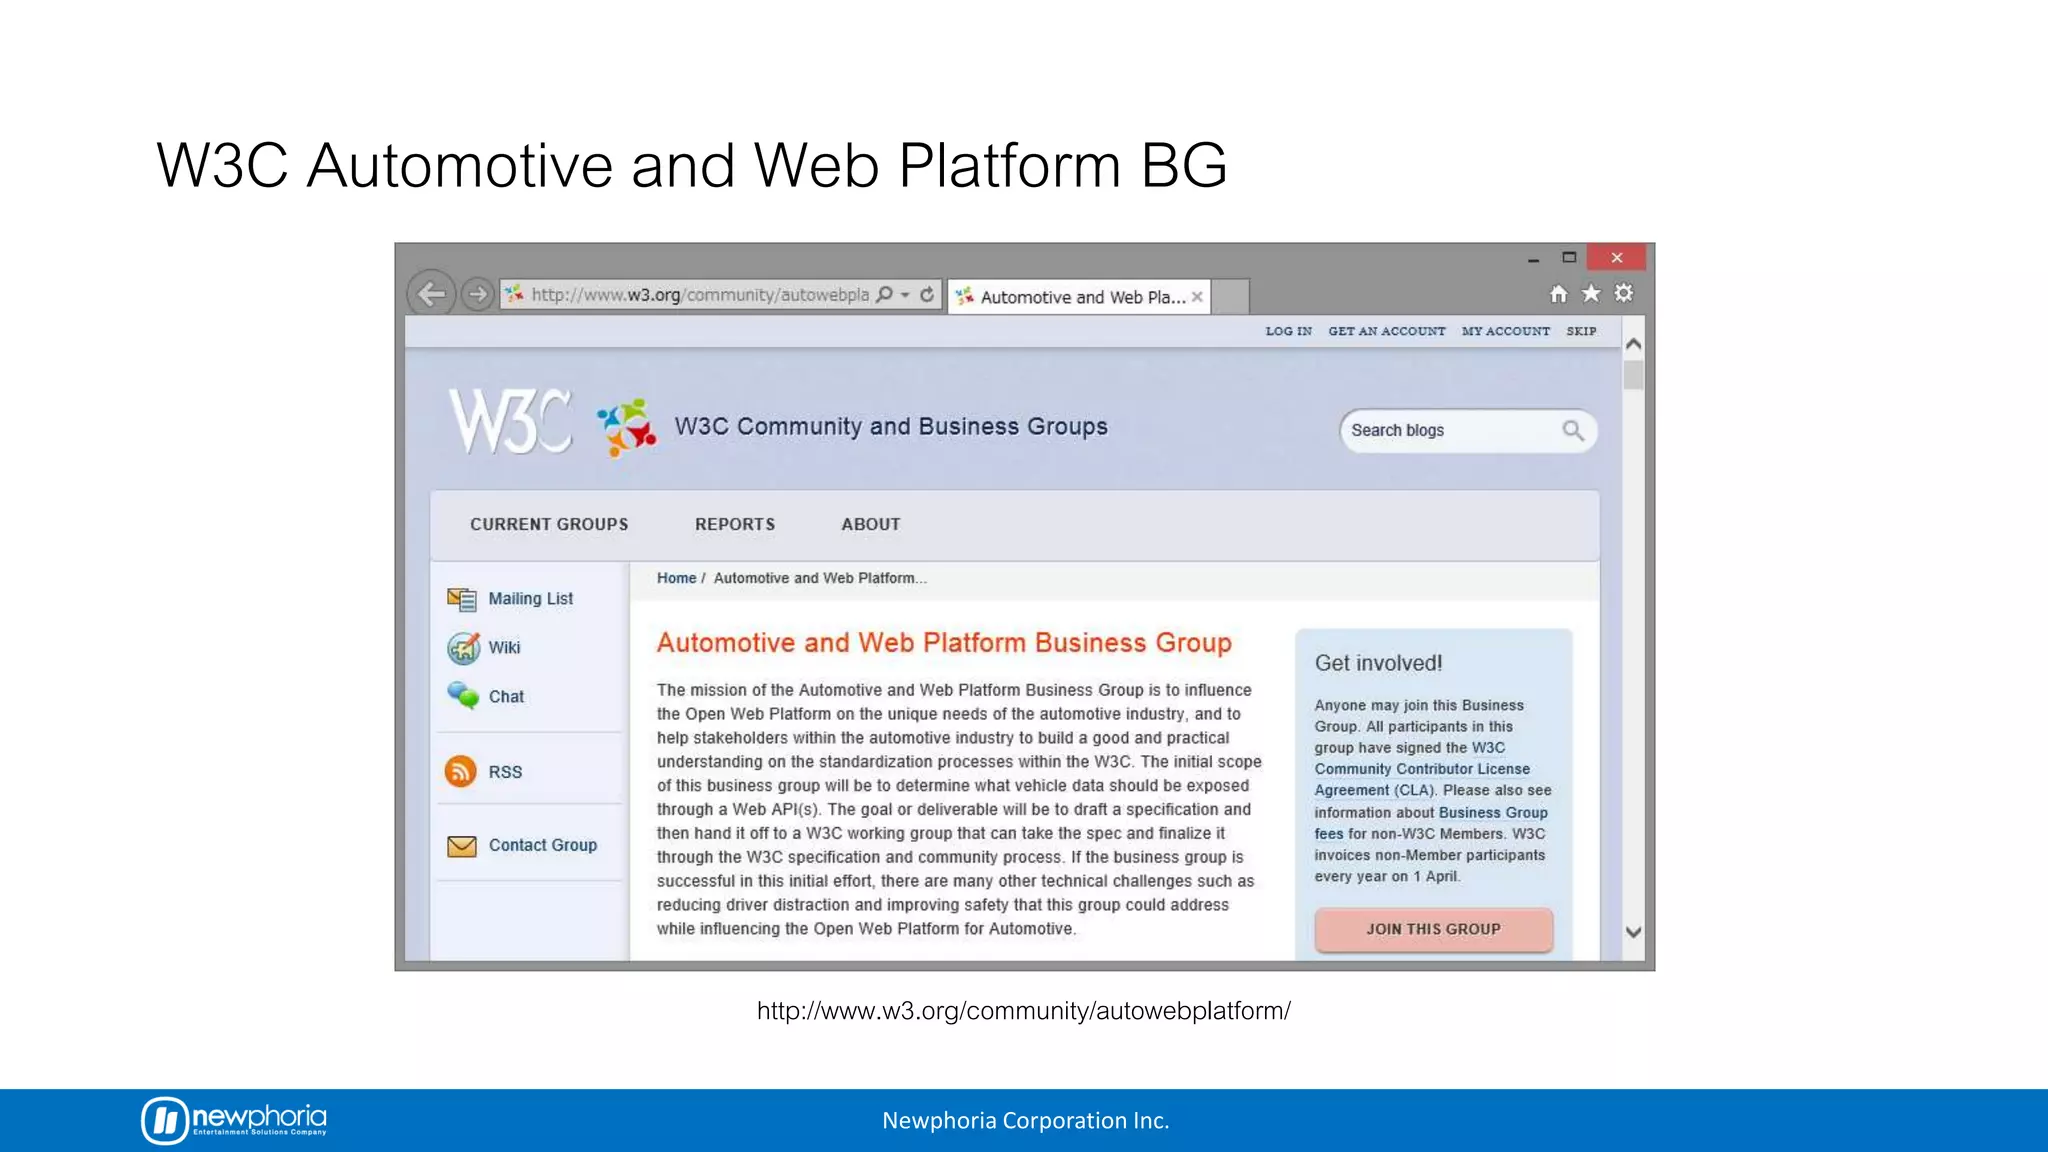Screen dimensions: 2048x1152
Task: Open favorites via the star icon
Action: tap(1591, 294)
